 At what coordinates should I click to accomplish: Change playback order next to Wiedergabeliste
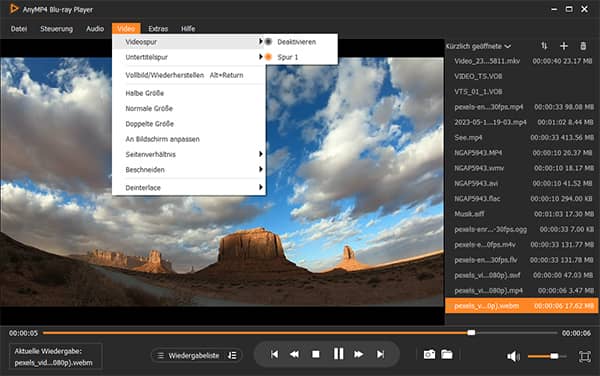(x=232, y=355)
